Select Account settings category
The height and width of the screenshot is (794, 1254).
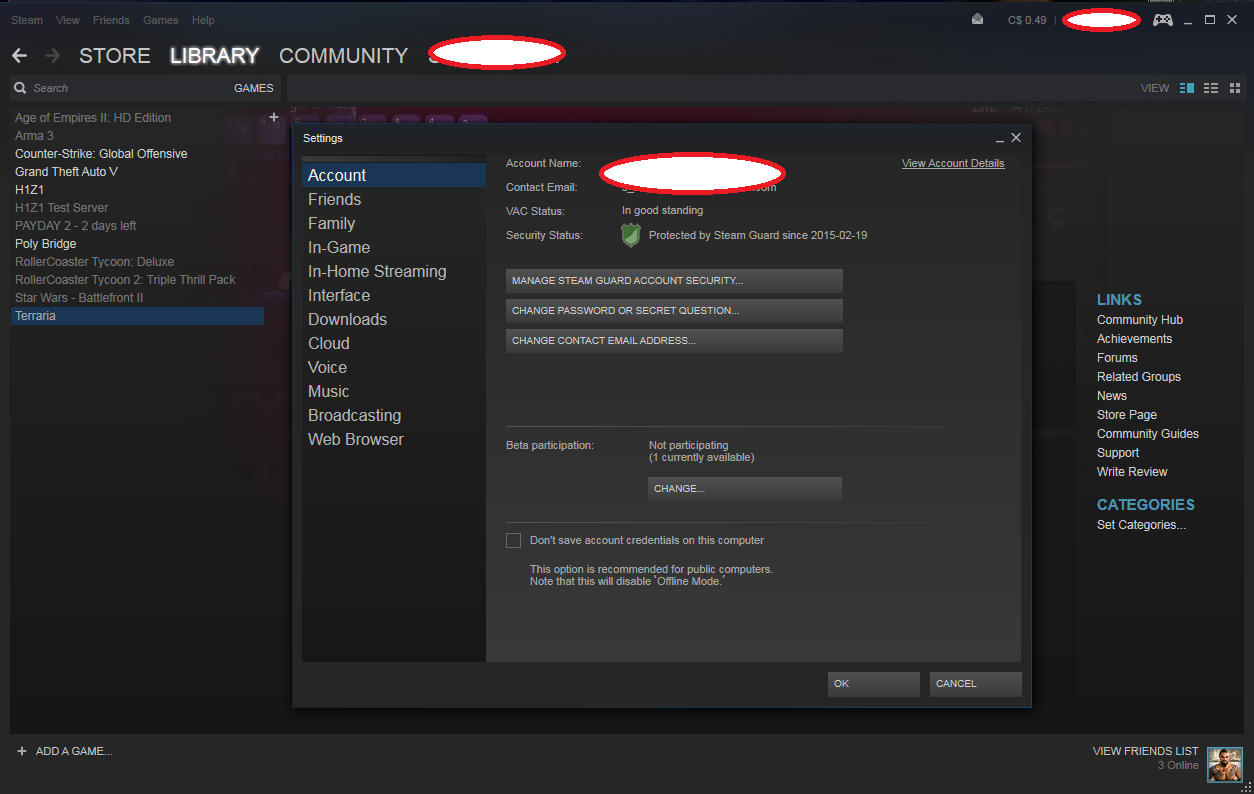pos(394,175)
